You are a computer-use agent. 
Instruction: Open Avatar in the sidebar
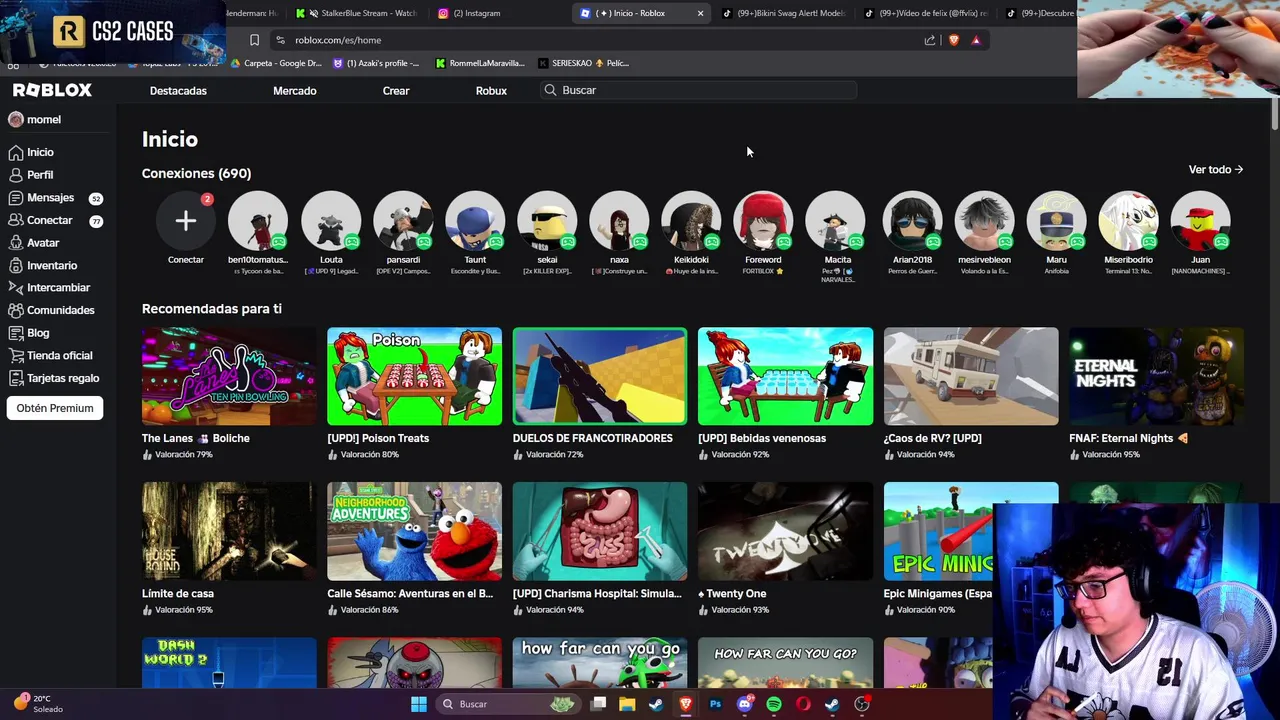(34, 243)
